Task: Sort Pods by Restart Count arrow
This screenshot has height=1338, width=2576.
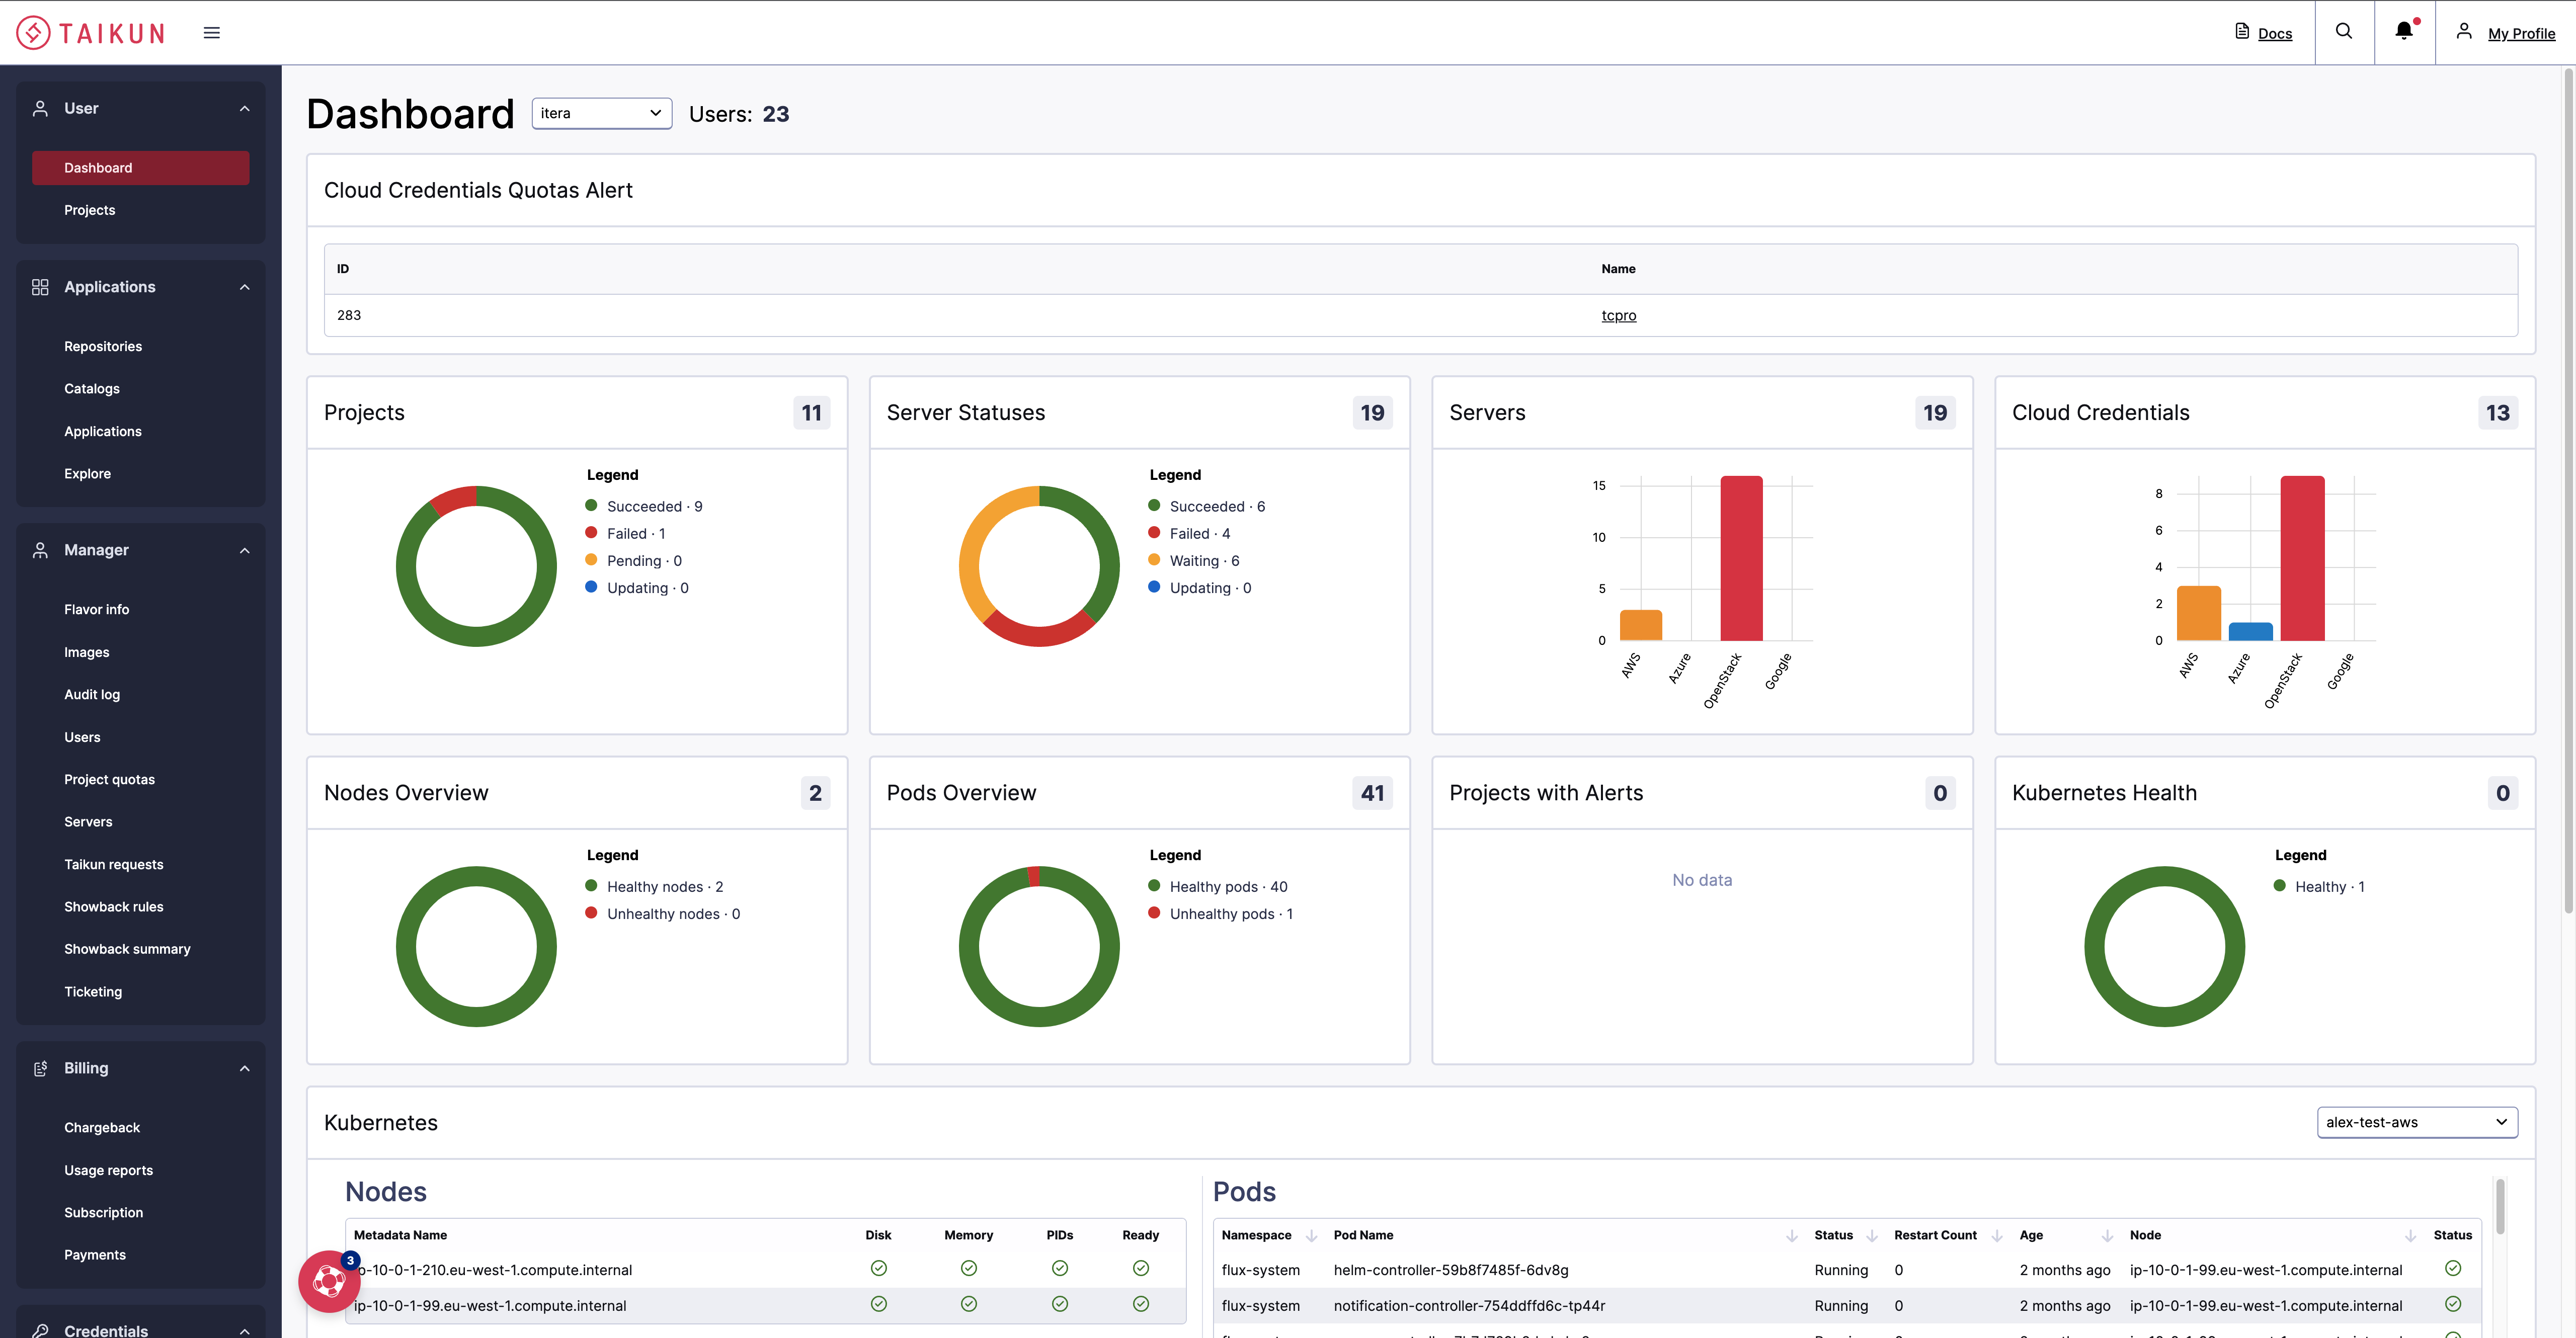Action: pyautogui.click(x=1996, y=1236)
